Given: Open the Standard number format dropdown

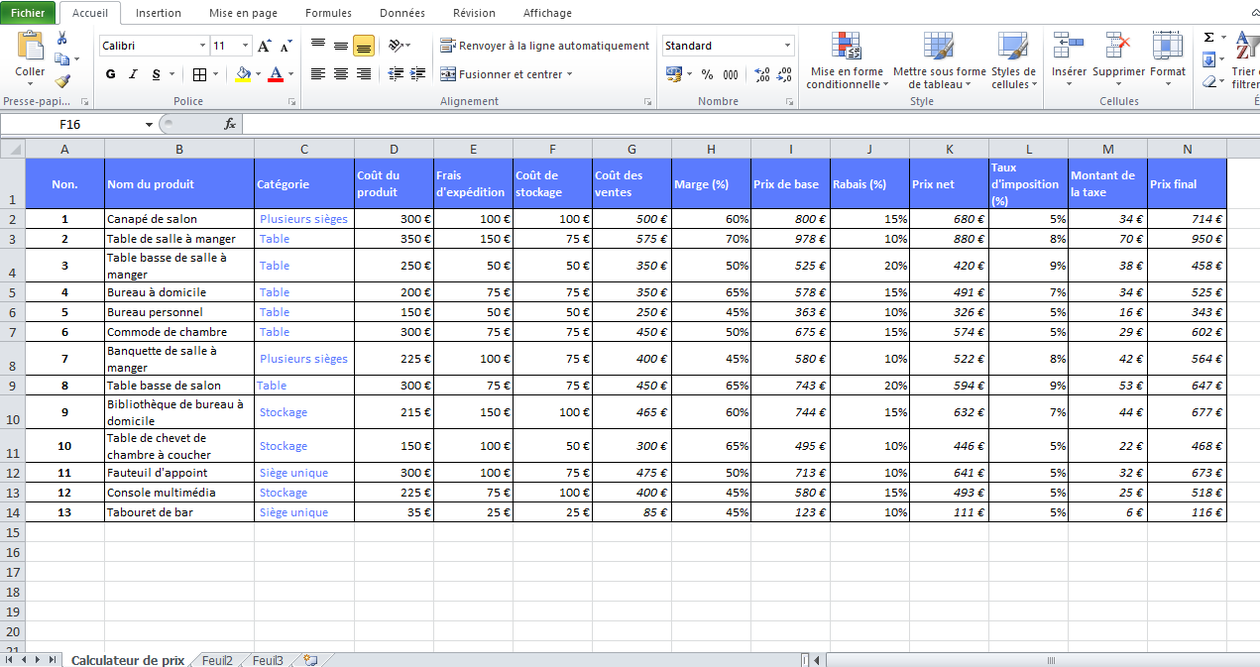Looking at the screenshot, I should point(788,45).
